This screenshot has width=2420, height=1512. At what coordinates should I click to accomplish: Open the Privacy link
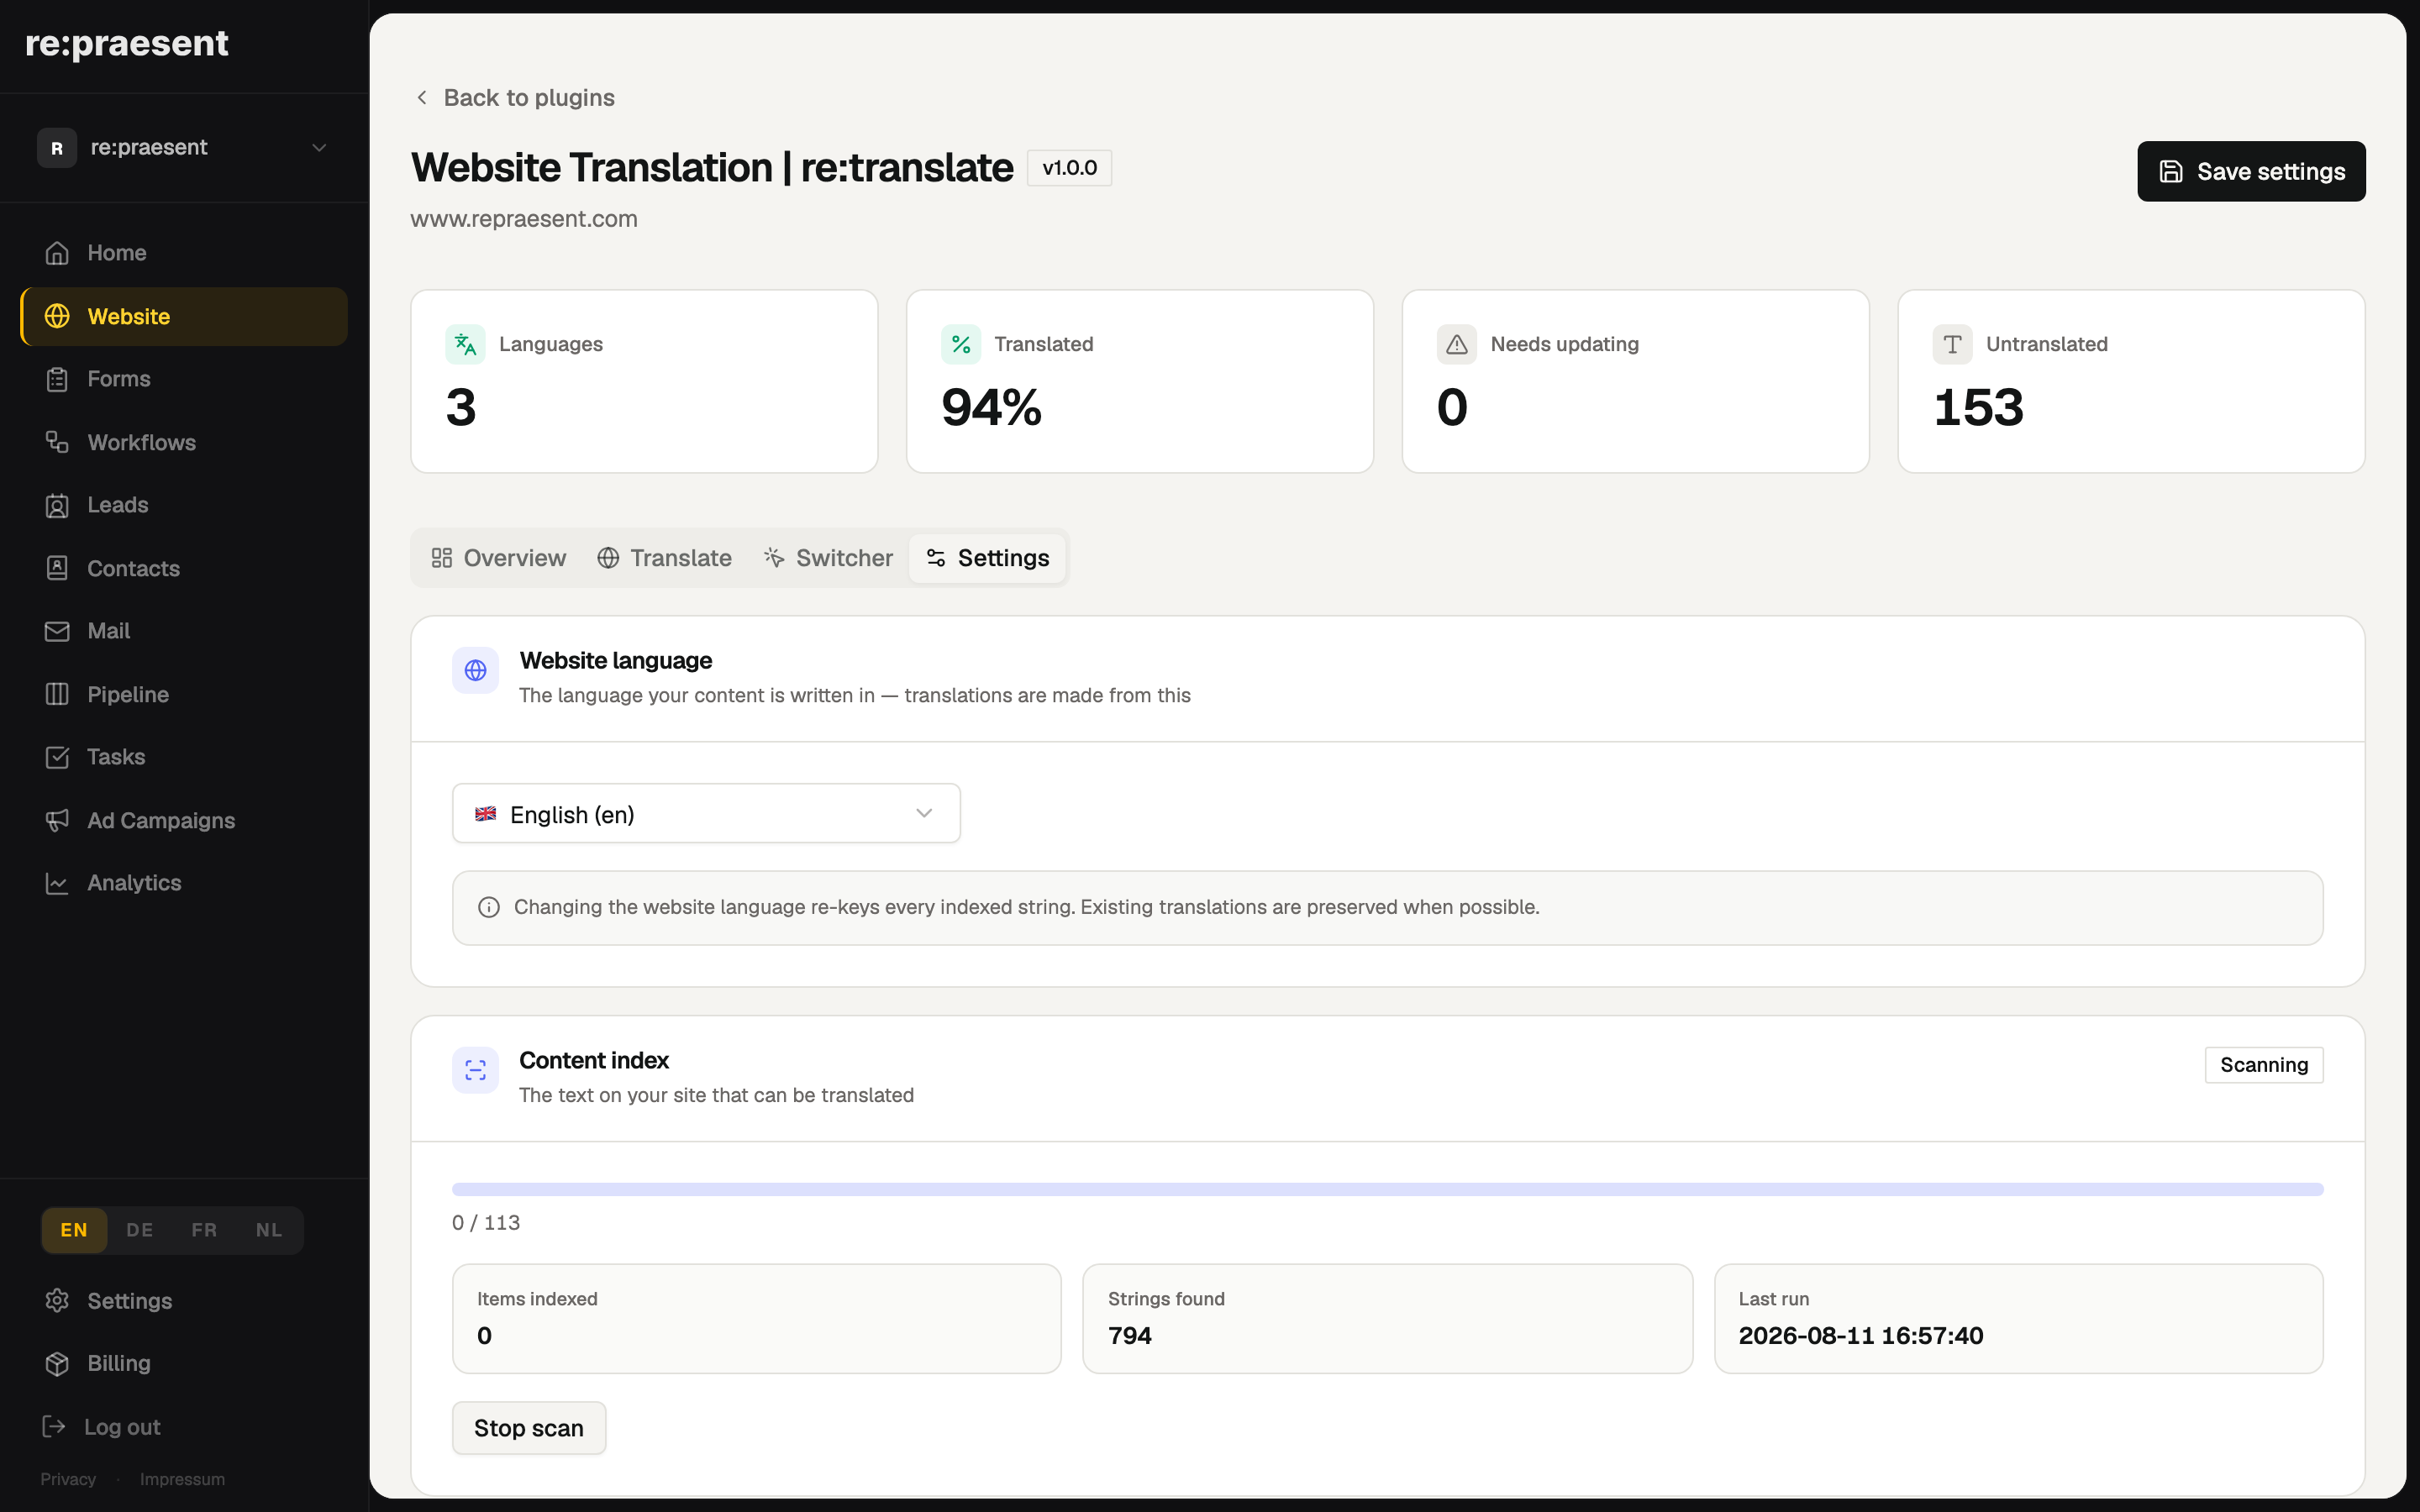(x=68, y=1479)
